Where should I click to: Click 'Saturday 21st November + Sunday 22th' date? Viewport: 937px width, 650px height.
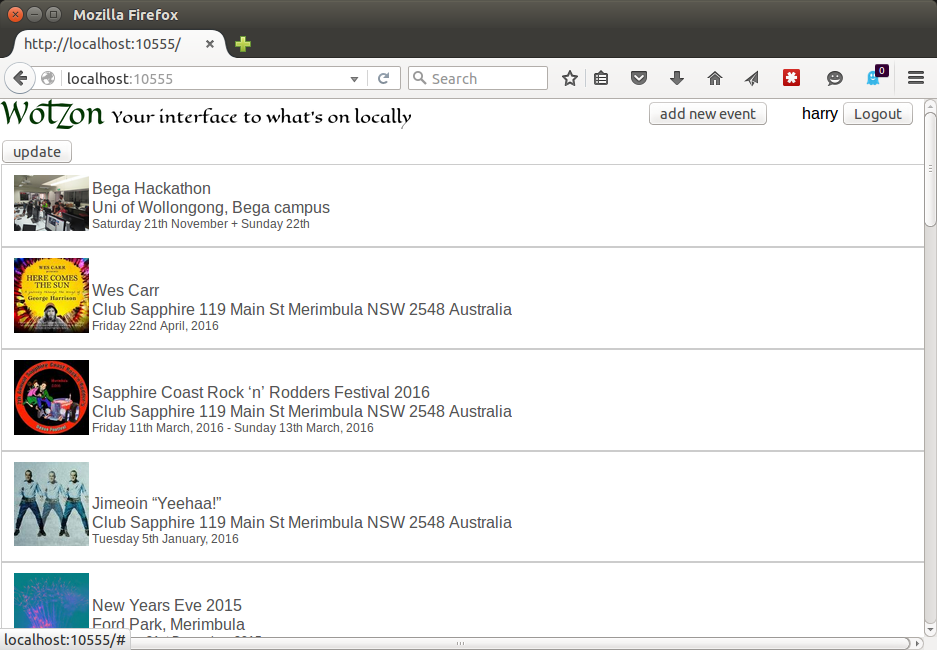(201, 224)
